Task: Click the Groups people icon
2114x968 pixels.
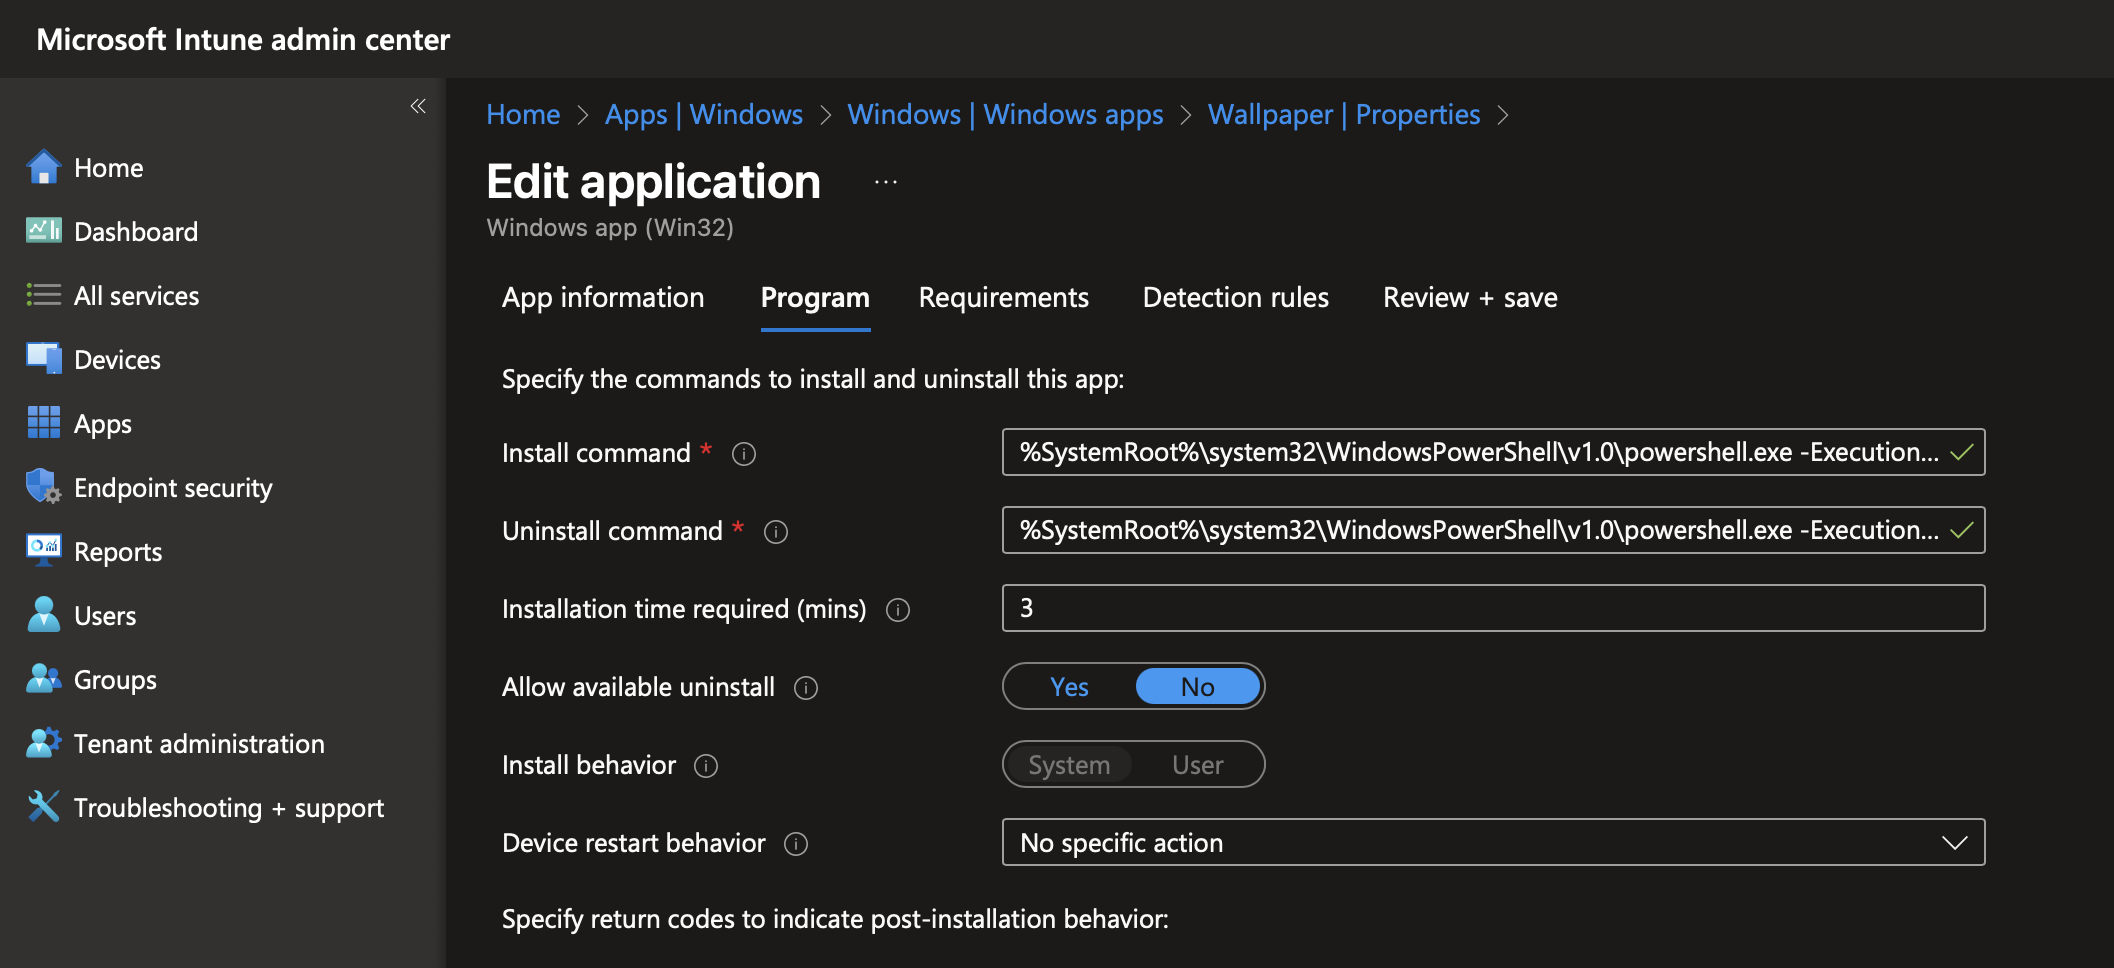Action: click(43, 679)
